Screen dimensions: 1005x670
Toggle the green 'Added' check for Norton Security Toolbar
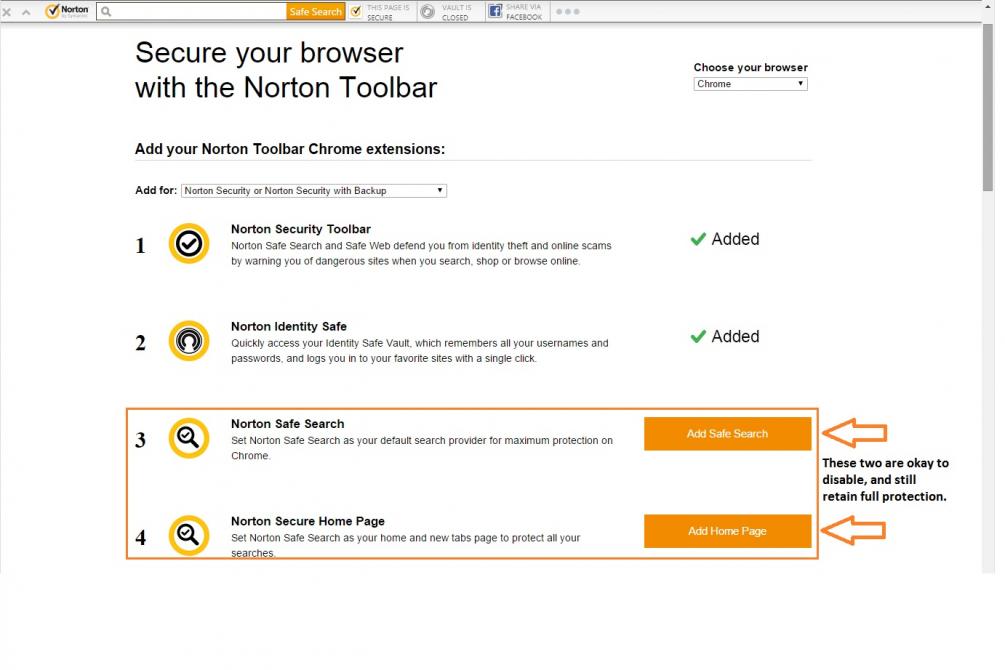tap(724, 239)
